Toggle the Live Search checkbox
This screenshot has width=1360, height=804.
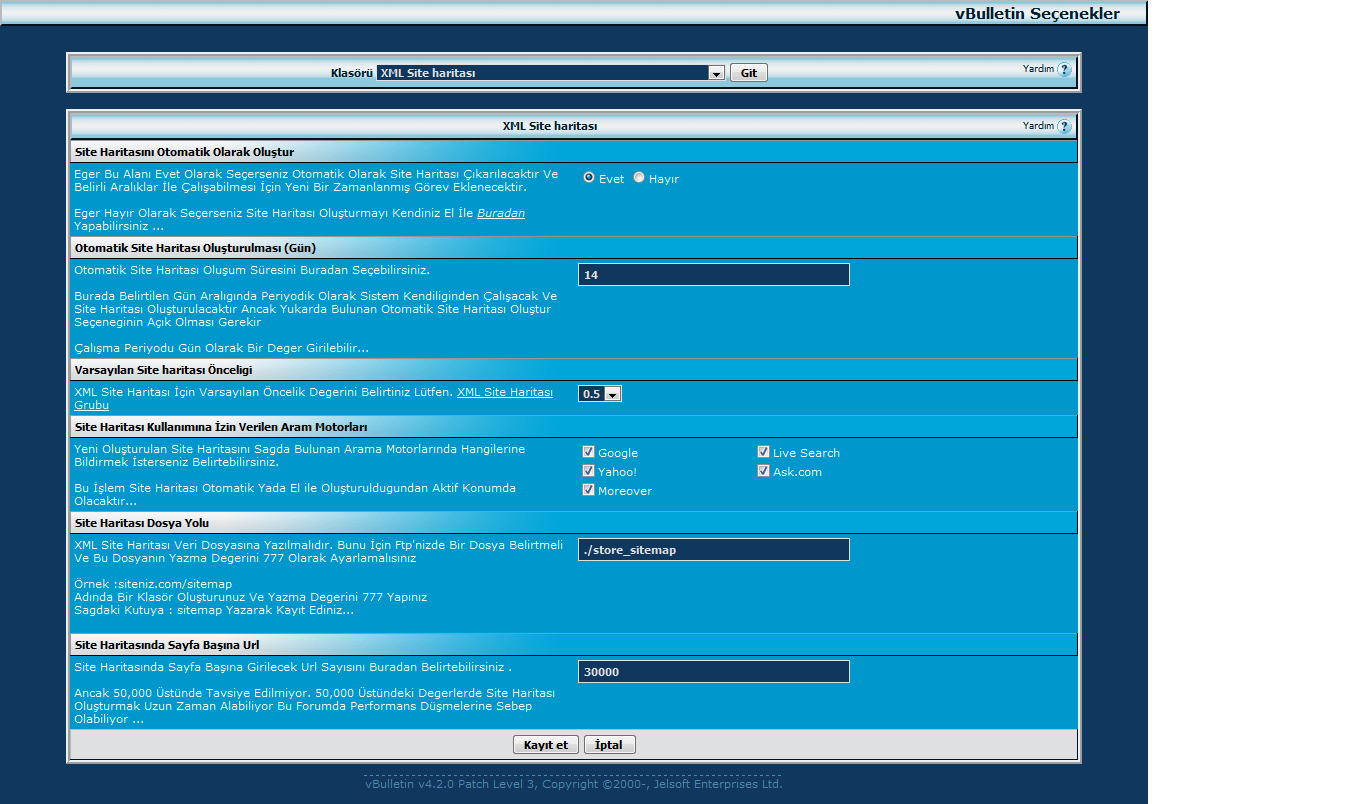[x=763, y=452]
